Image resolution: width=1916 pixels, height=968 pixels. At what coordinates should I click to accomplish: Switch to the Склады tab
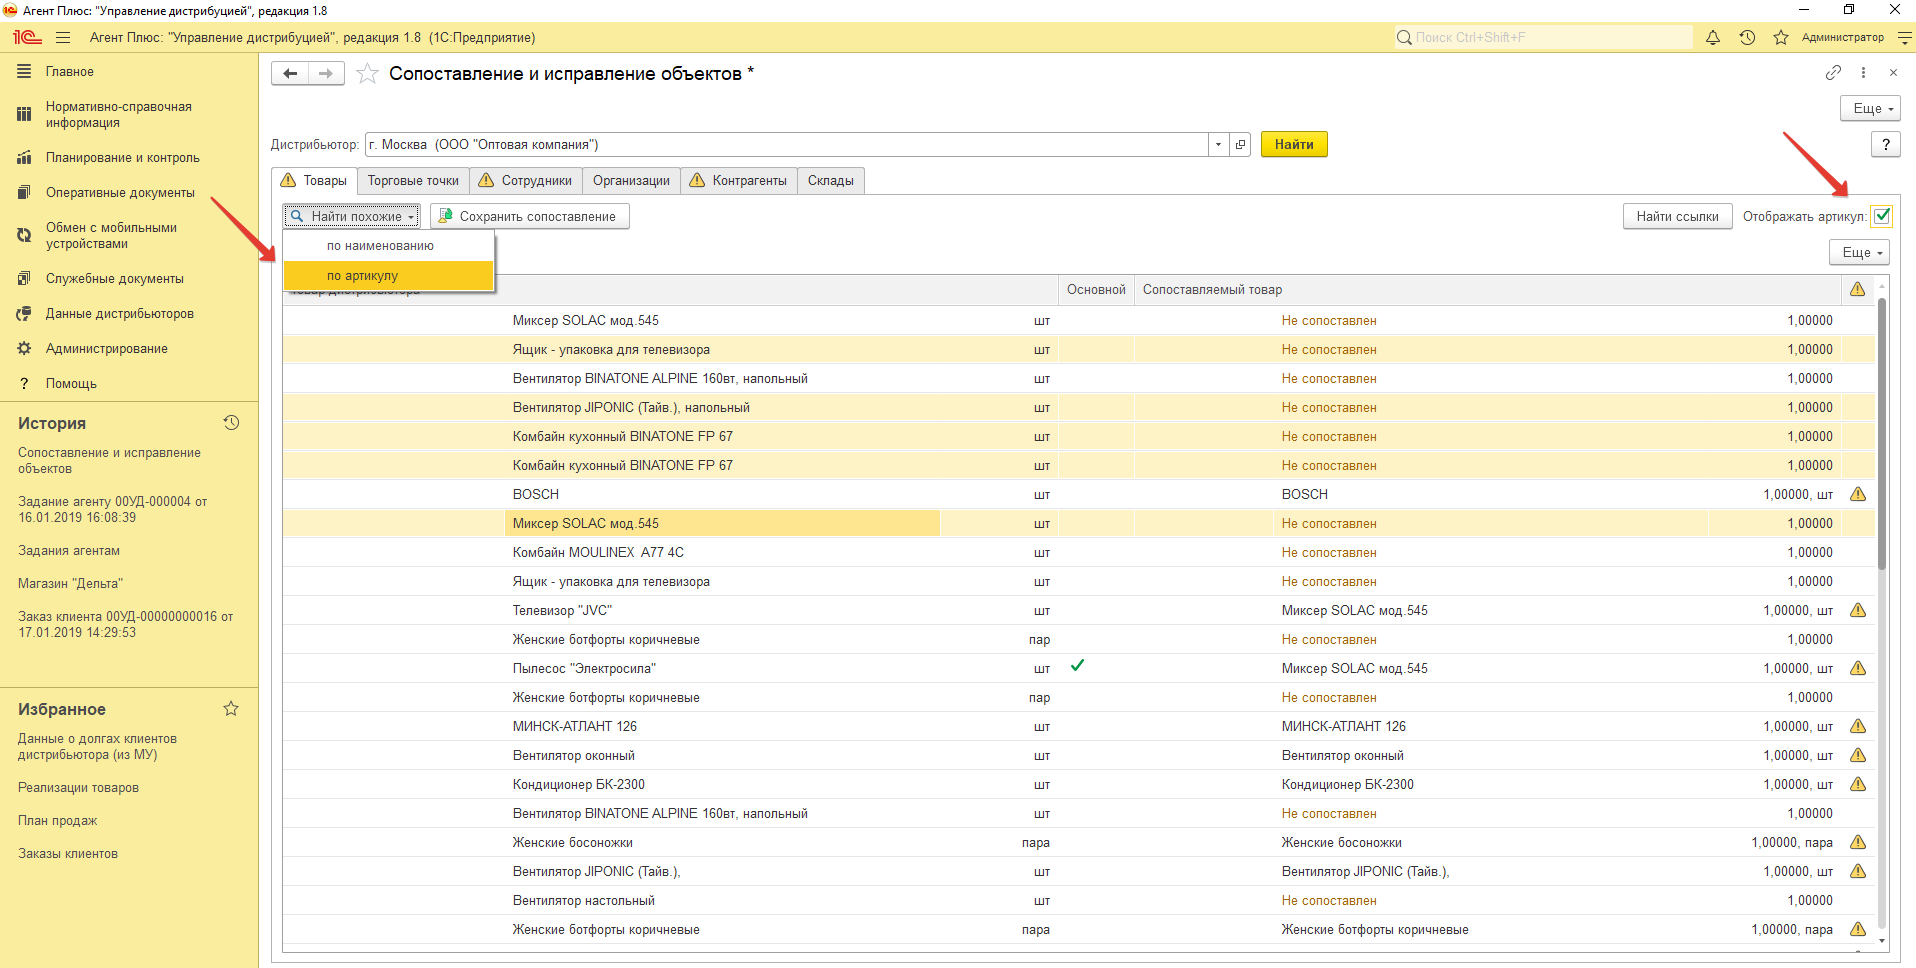point(831,180)
